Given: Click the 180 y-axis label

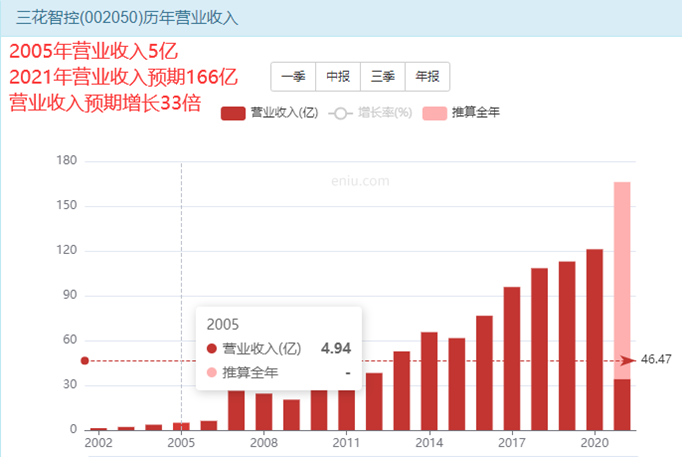Looking at the screenshot, I should [67, 160].
